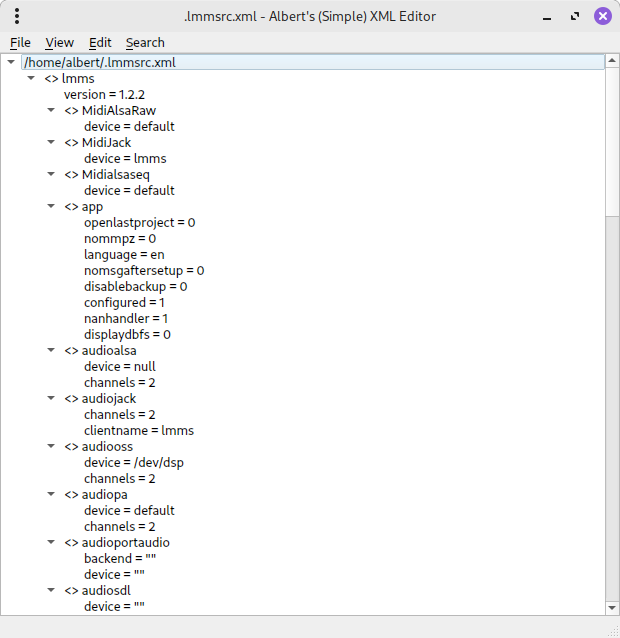Minimize the XML Editor window
The image size is (620, 638).
(x=547, y=17)
